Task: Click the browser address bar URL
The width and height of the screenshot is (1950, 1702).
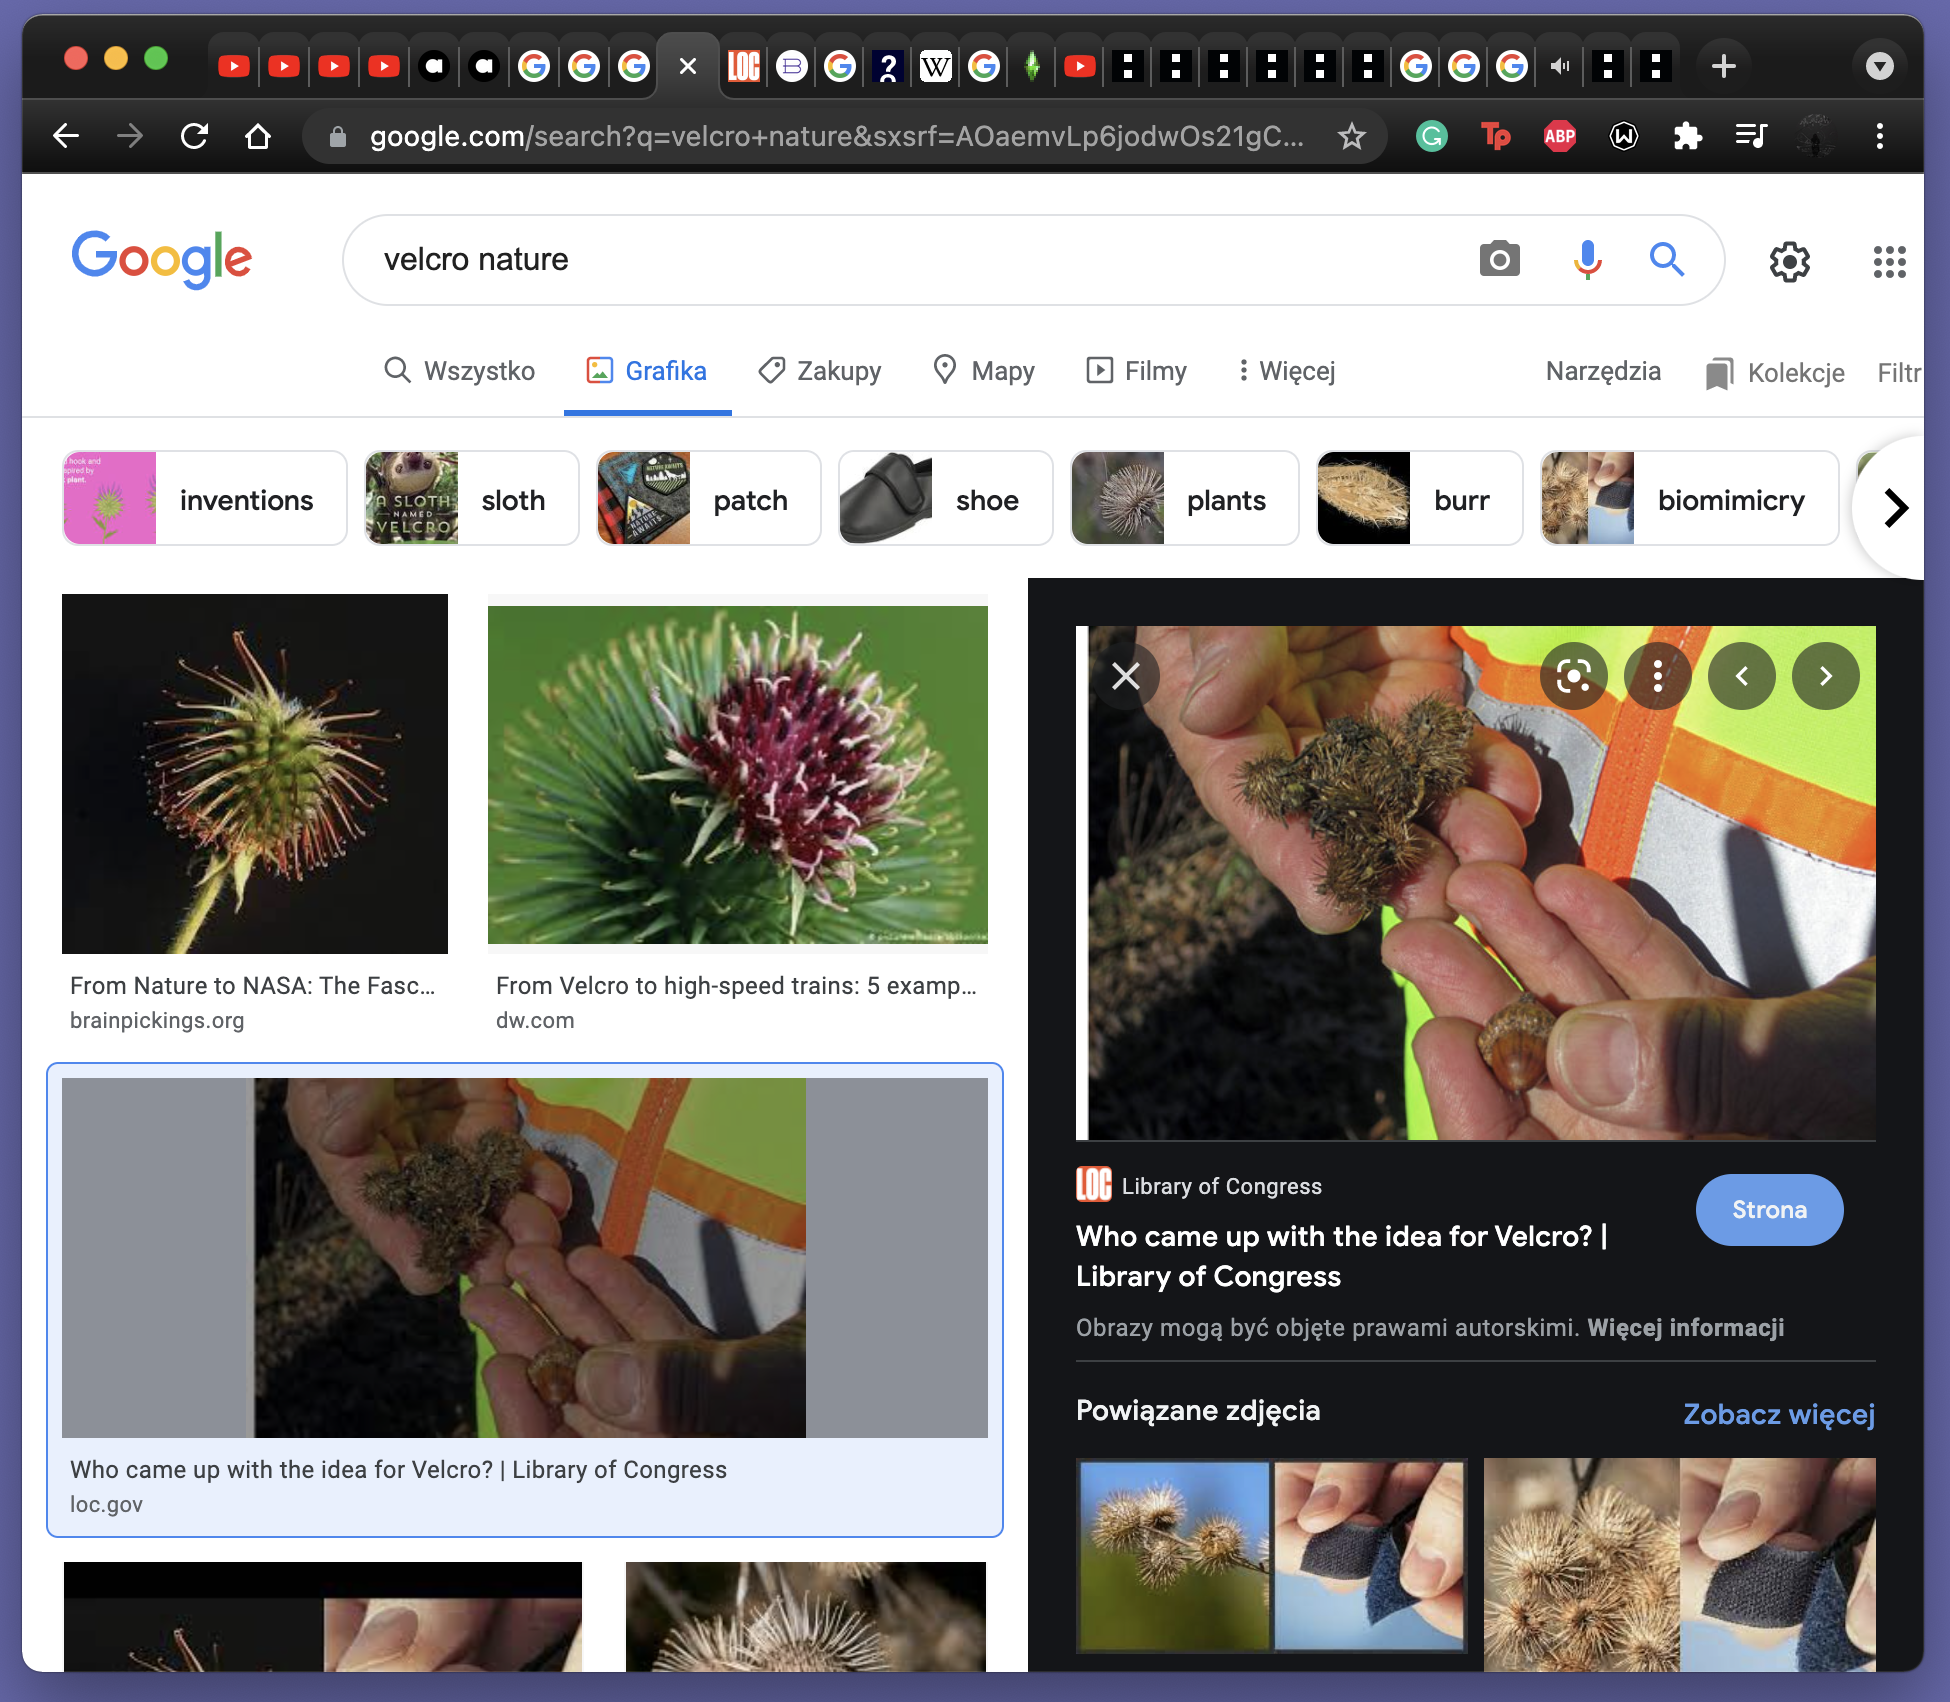Action: 836,135
